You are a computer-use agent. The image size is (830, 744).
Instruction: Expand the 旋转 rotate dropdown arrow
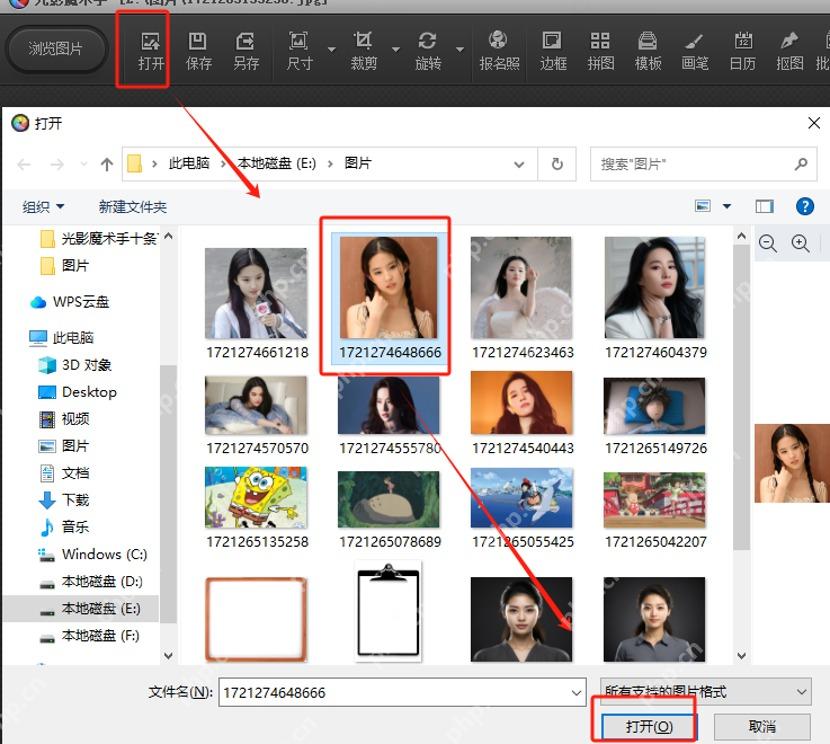(460, 49)
